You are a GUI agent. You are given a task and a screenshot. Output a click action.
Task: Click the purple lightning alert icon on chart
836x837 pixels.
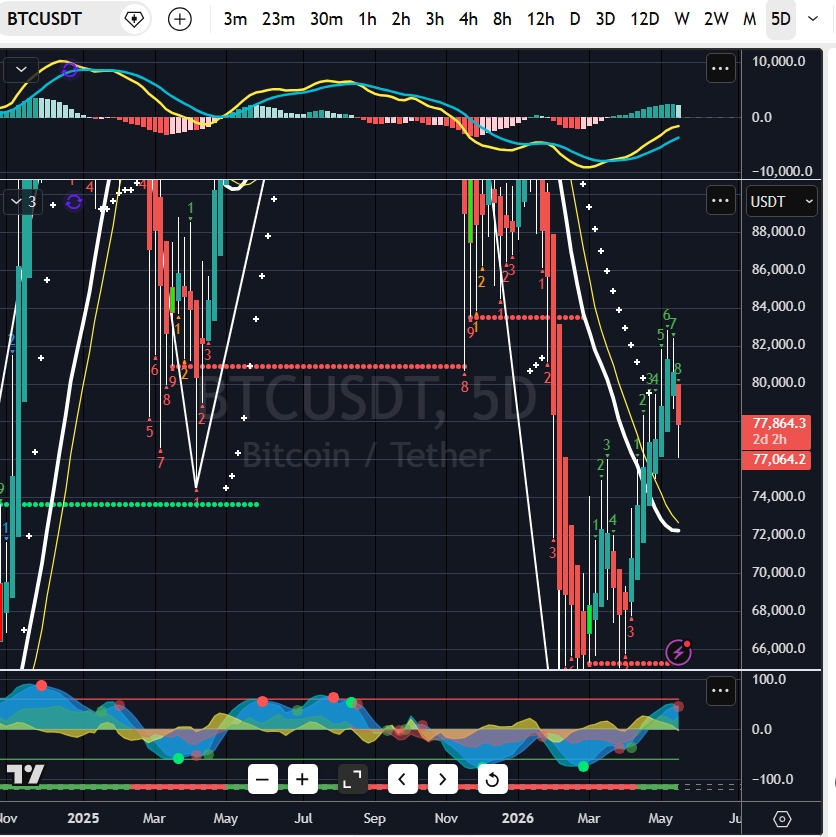click(679, 652)
